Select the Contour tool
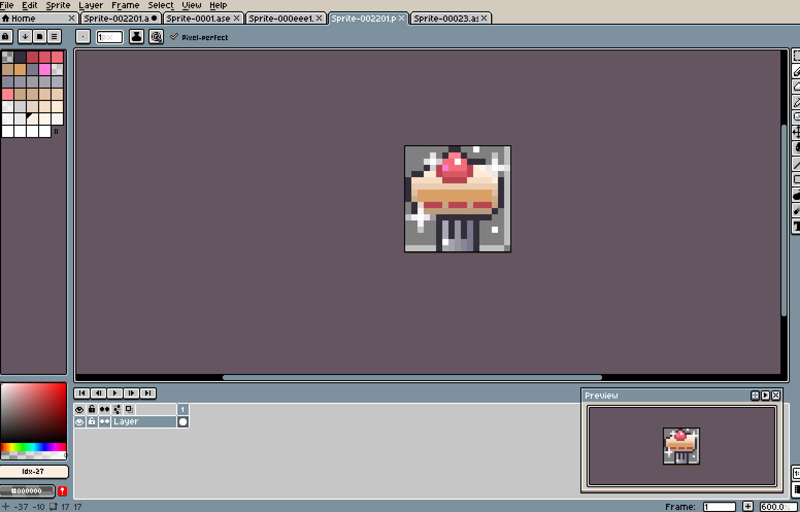 pos(796,195)
